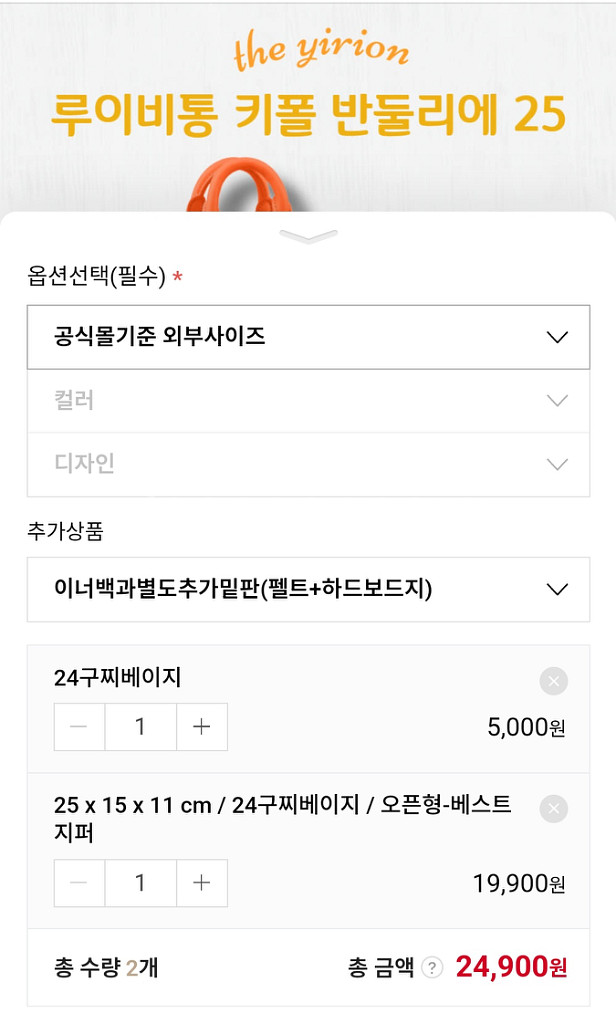616x1024 pixels.
Task: Remove the 25 x 15 x 11 cm item
Action: 553,808
